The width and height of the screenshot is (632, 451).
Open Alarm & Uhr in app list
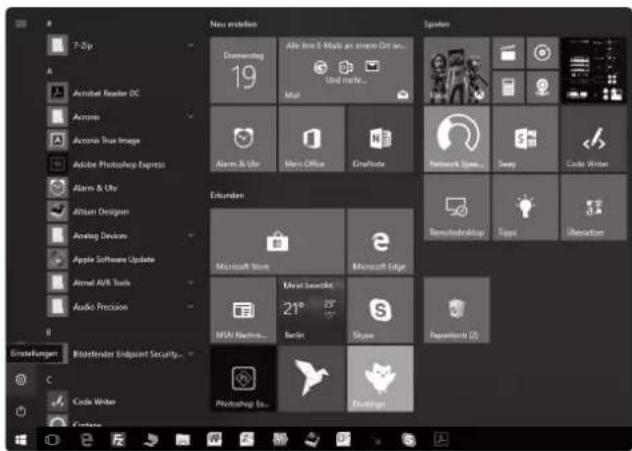pos(120,188)
